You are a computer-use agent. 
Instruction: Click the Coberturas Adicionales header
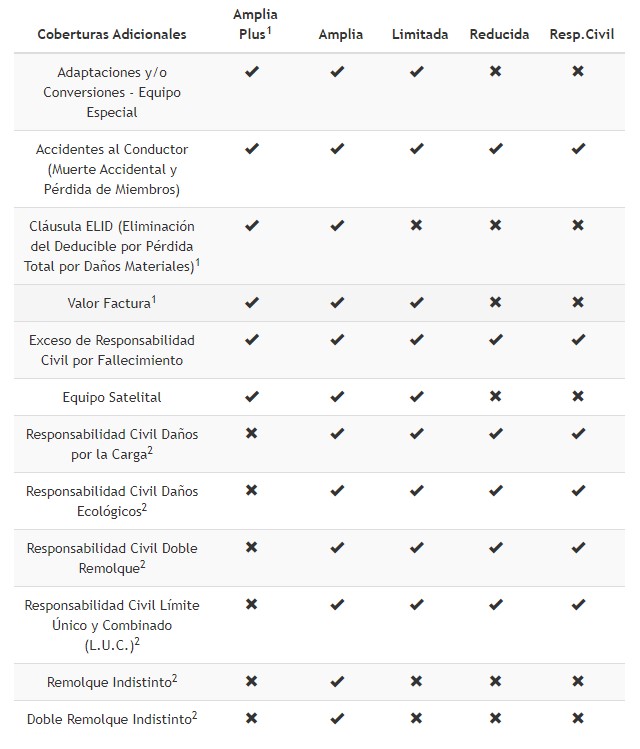tap(112, 34)
